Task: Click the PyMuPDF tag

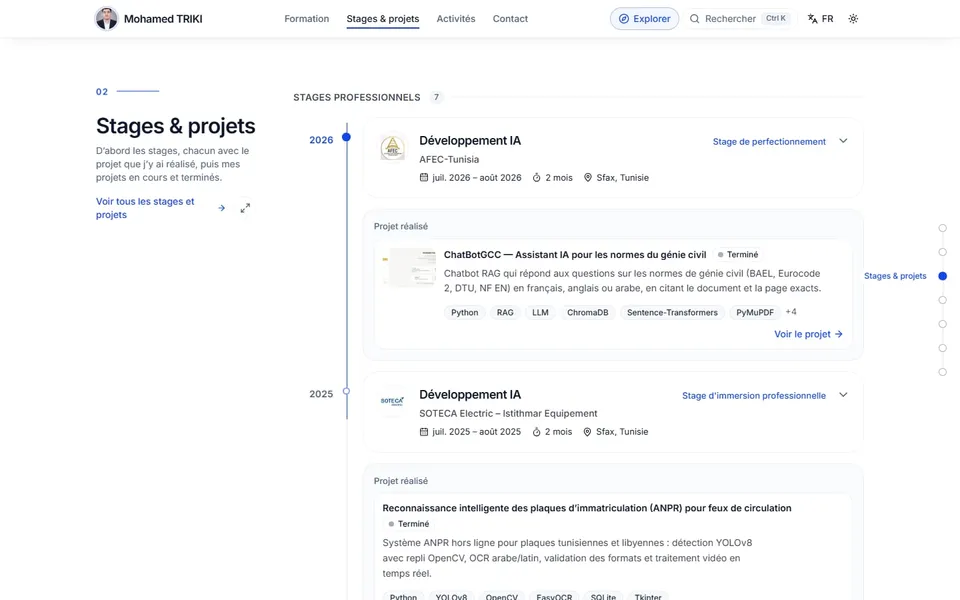Action: click(x=755, y=312)
